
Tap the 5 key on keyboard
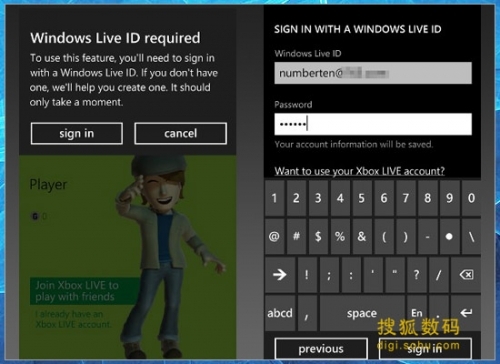pyautogui.click(x=362, y=198)
